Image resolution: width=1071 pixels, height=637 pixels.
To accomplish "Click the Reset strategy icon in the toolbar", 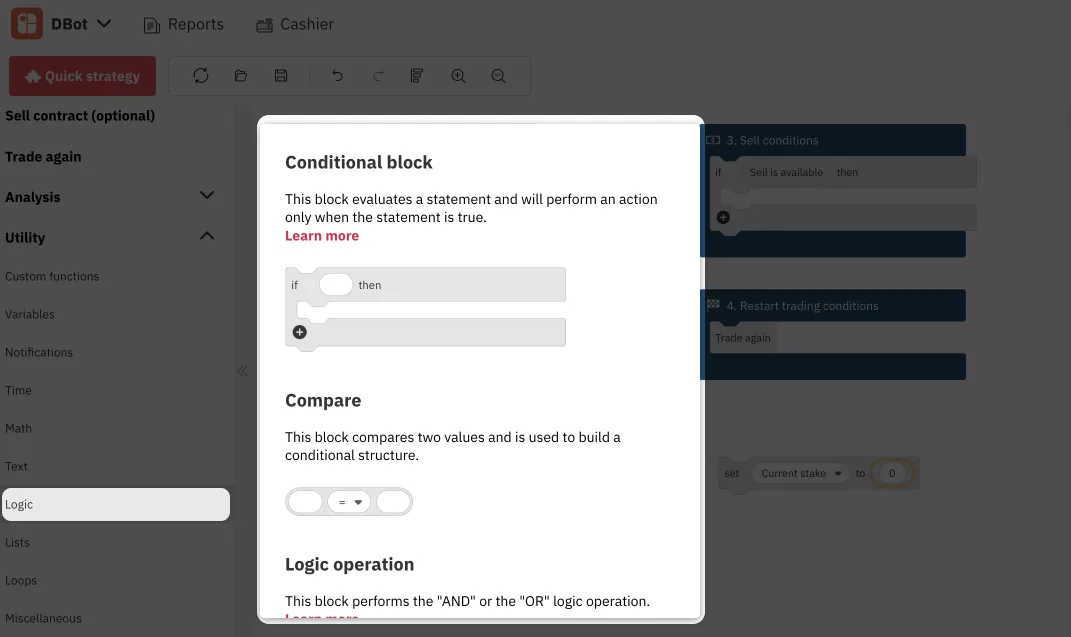I will click(200, 75).
